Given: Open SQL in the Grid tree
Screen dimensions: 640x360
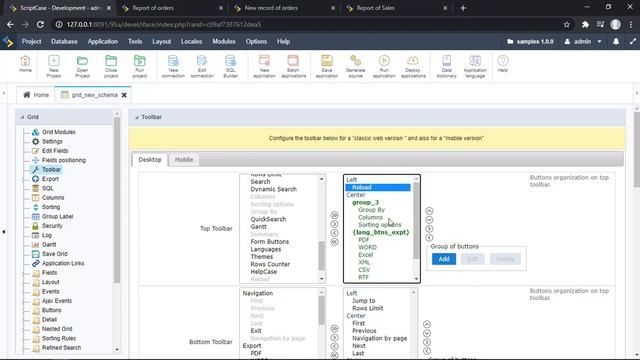Looking at the screenshot, I should tap(48, 188).
